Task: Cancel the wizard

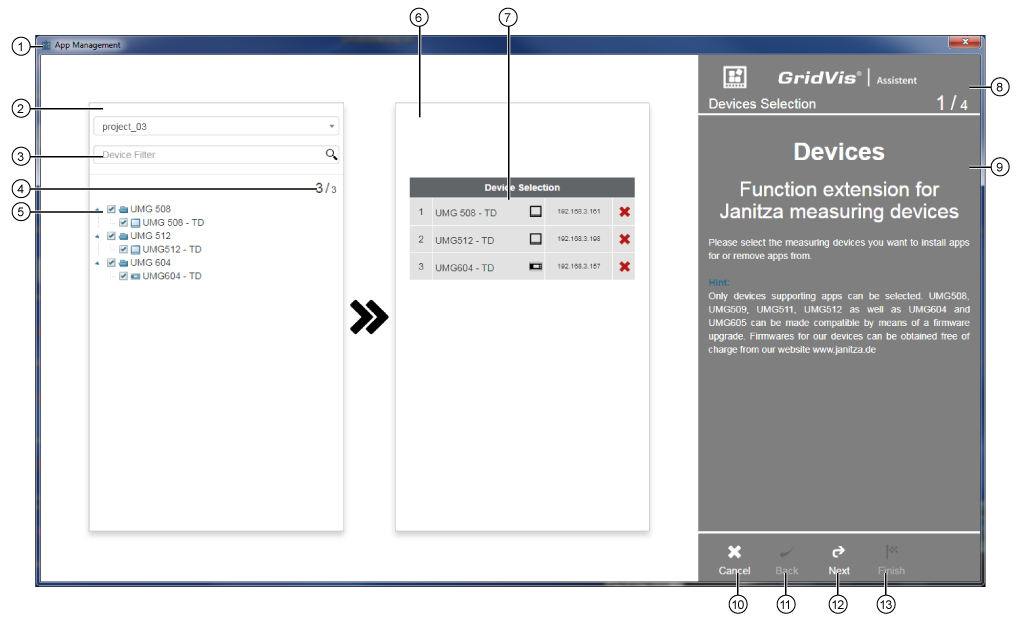Action: pyautogui.click(x=733, y=560)
